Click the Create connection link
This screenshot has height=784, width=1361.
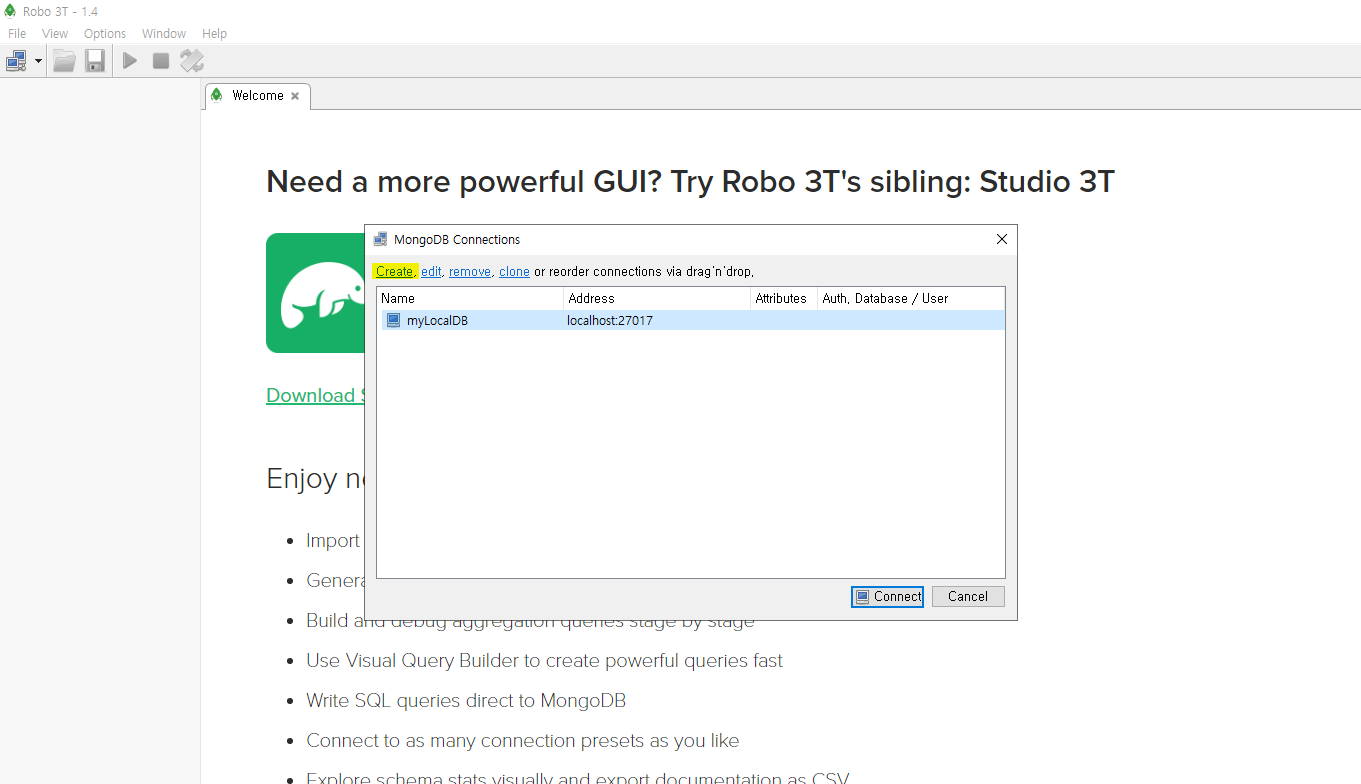394,271
